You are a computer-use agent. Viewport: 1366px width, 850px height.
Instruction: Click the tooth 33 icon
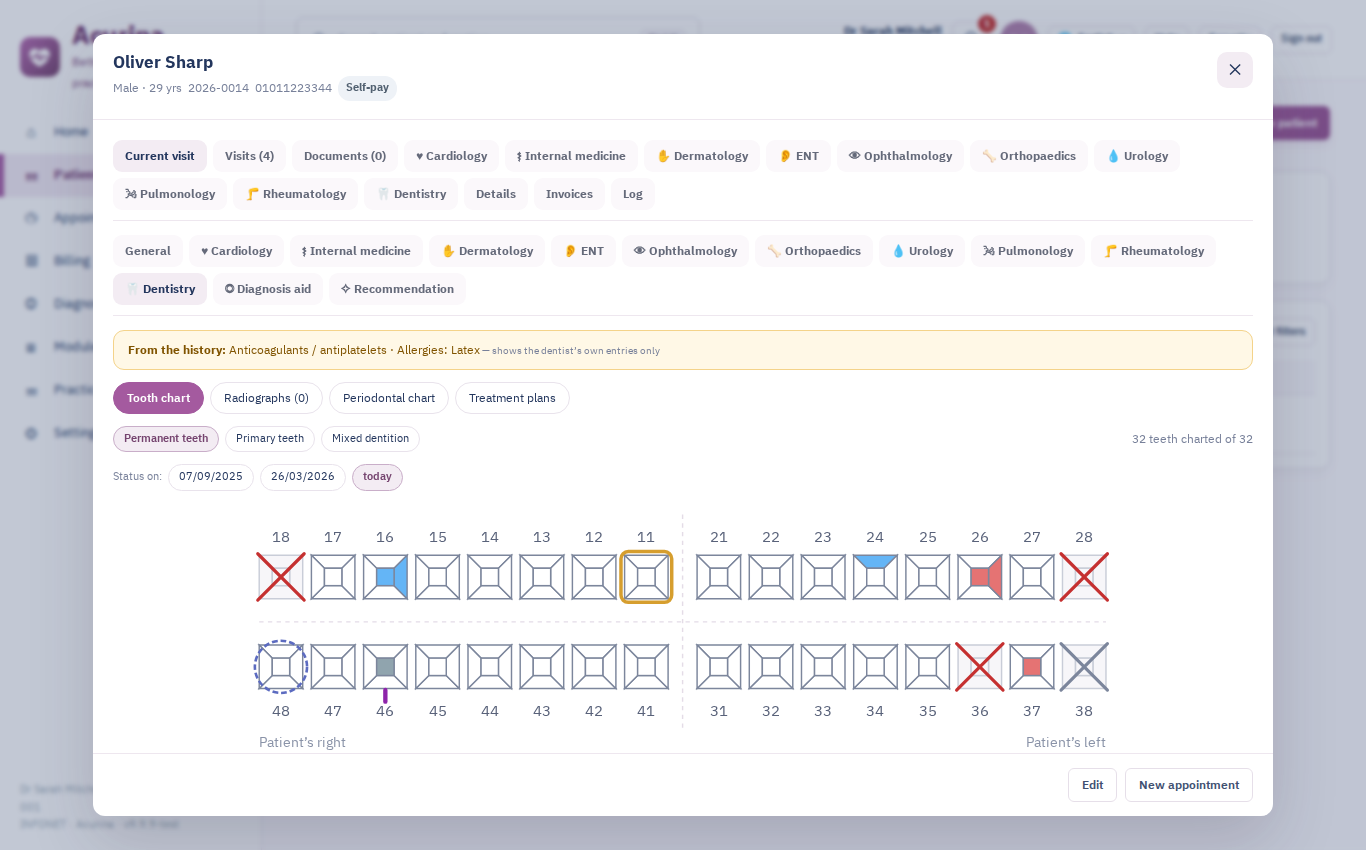(823, 667)
